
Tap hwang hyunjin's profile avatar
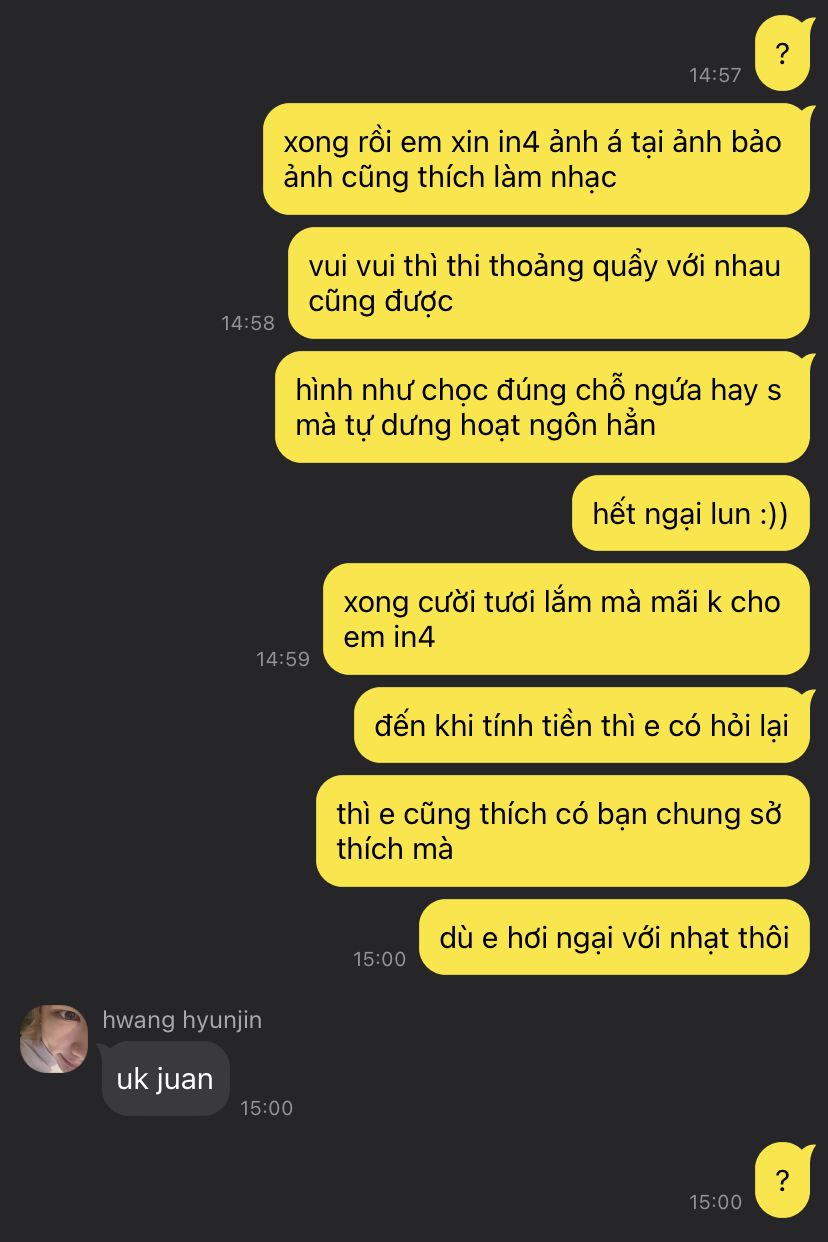pos(54,1039)
